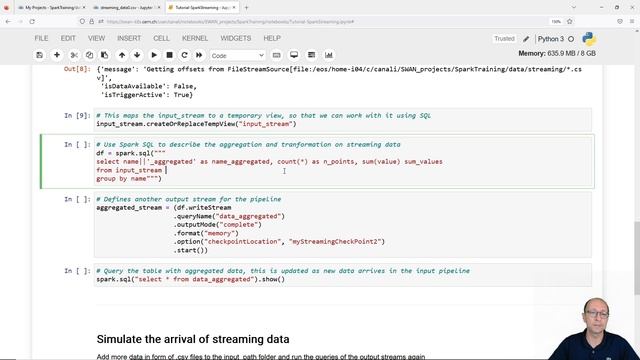Screen dimensions: 640x360
Task: Click the kernel idle circle indicator
Action: click(x=571, y=39)
